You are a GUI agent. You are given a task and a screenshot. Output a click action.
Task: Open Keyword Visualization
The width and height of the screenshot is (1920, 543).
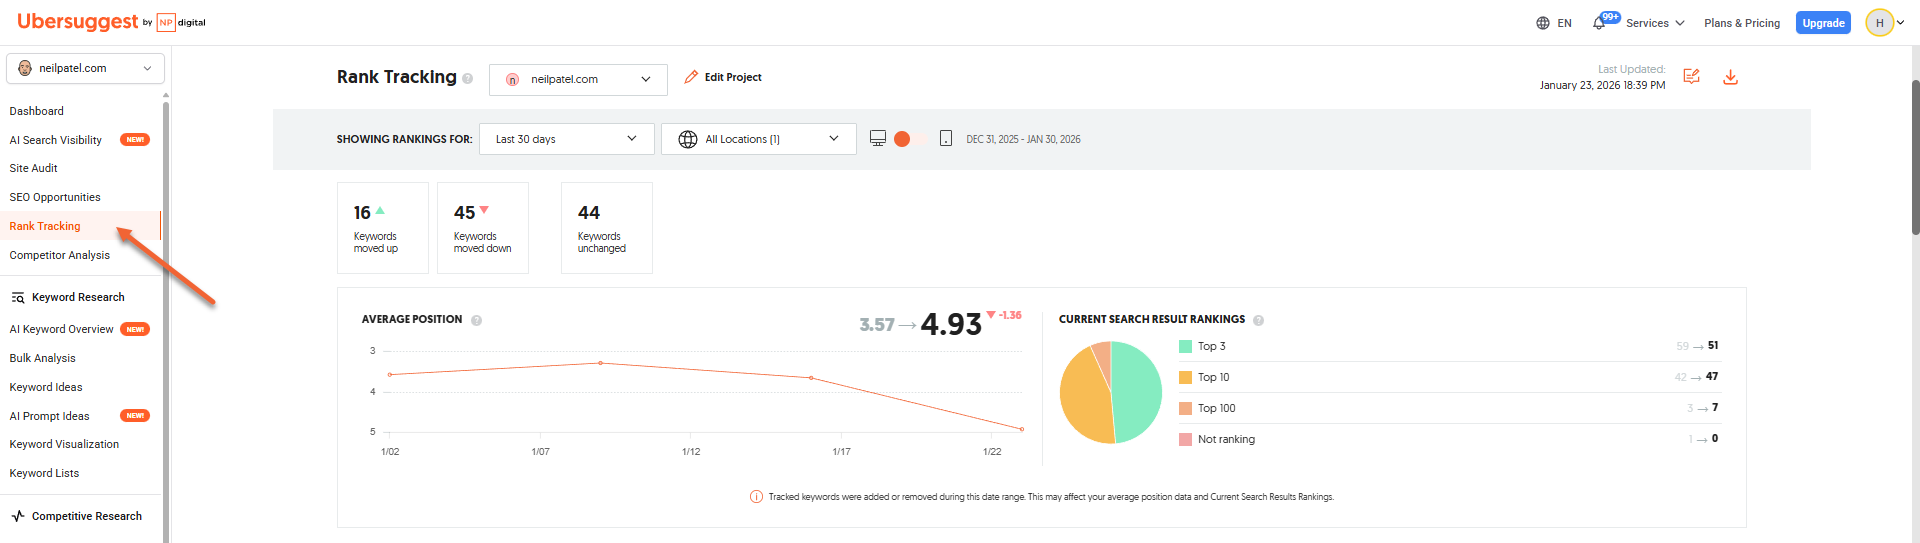64,444
